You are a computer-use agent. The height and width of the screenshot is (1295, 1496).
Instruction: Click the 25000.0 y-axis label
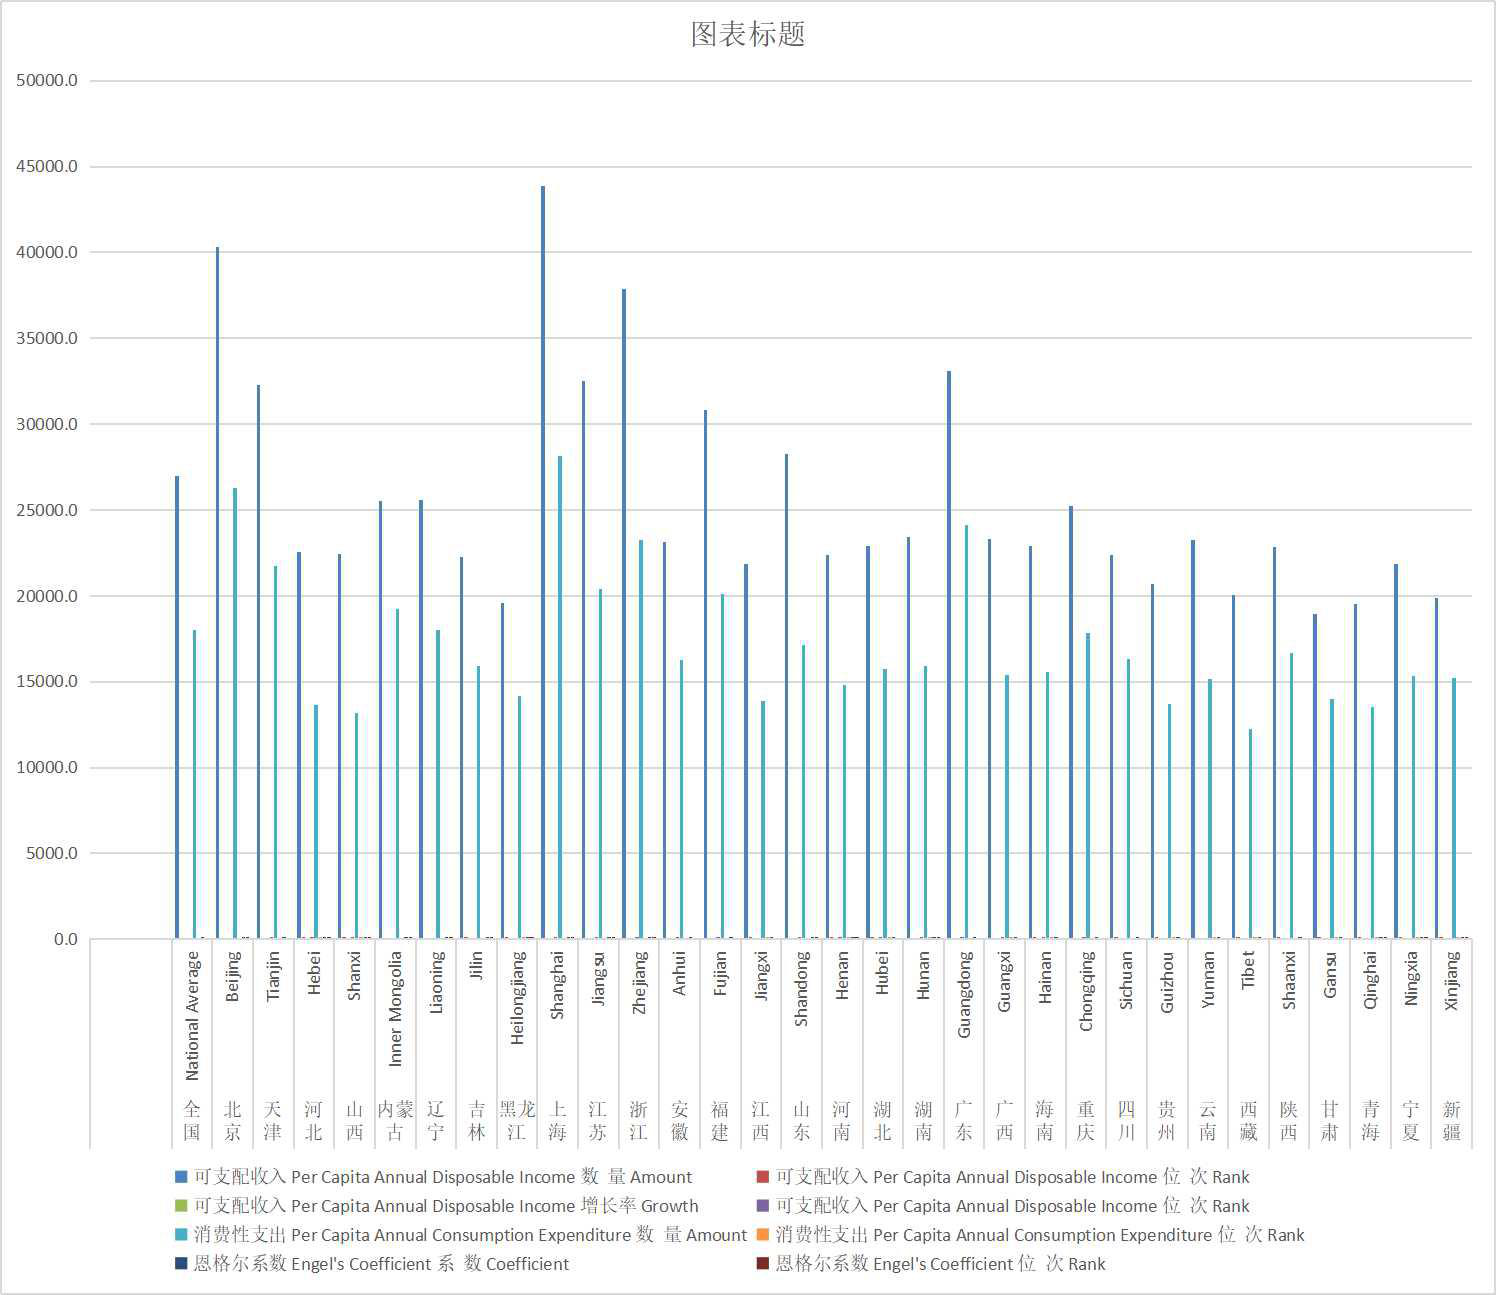pyautogui.click(x=47, y=511)
